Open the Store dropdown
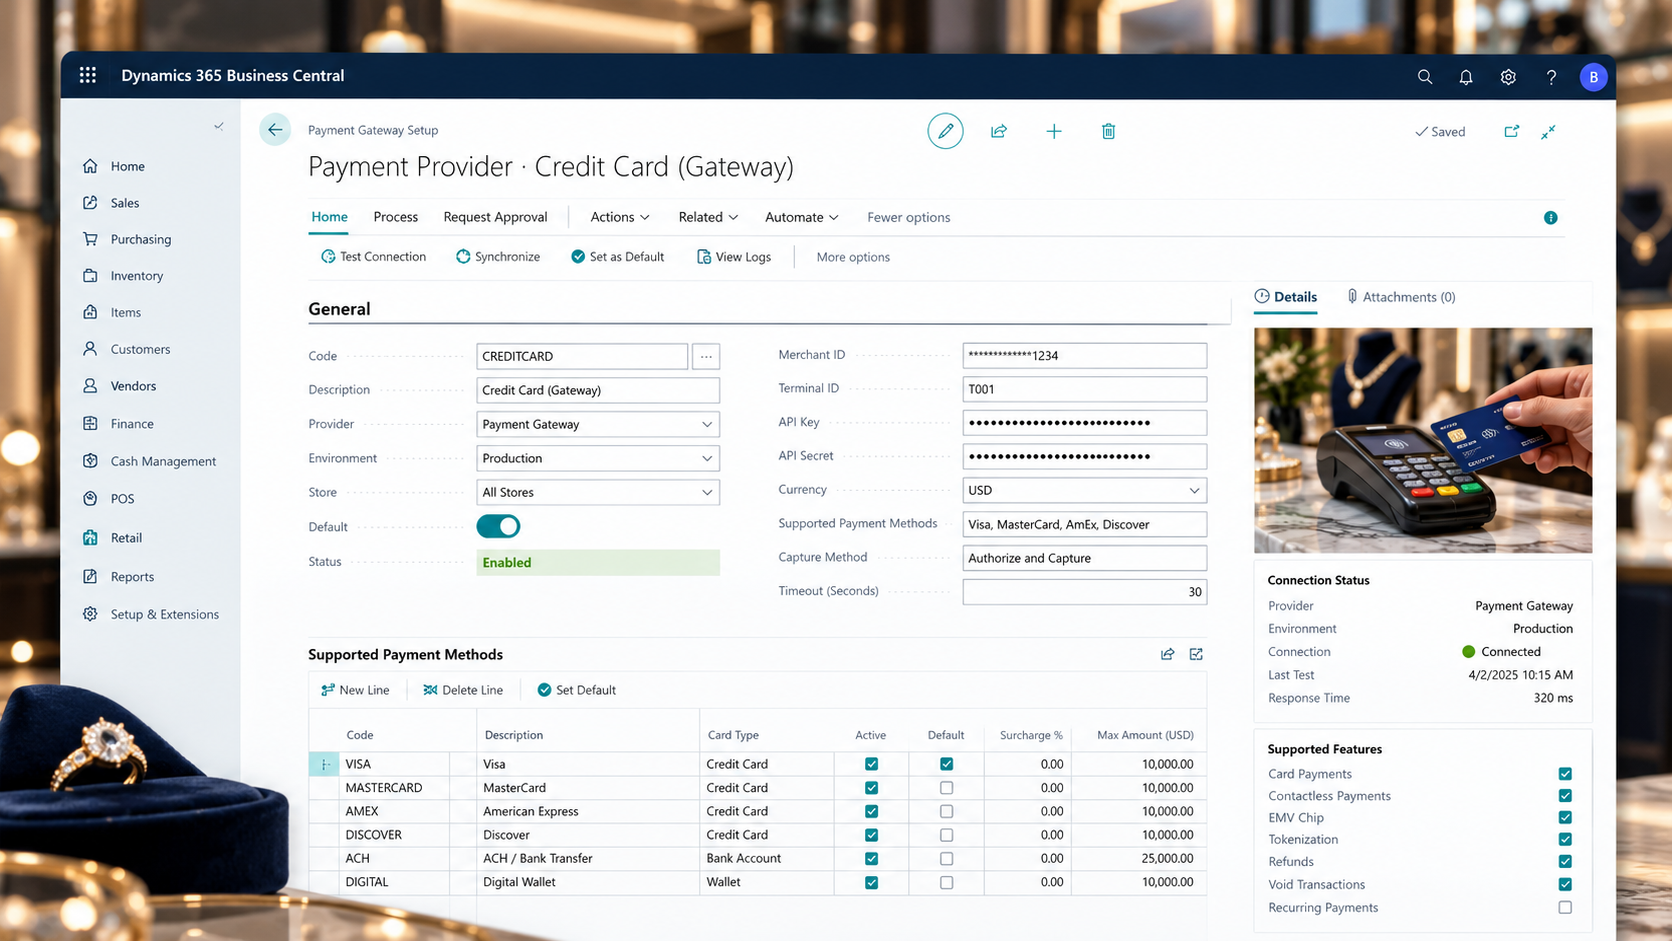 click(x=598, y=492)
